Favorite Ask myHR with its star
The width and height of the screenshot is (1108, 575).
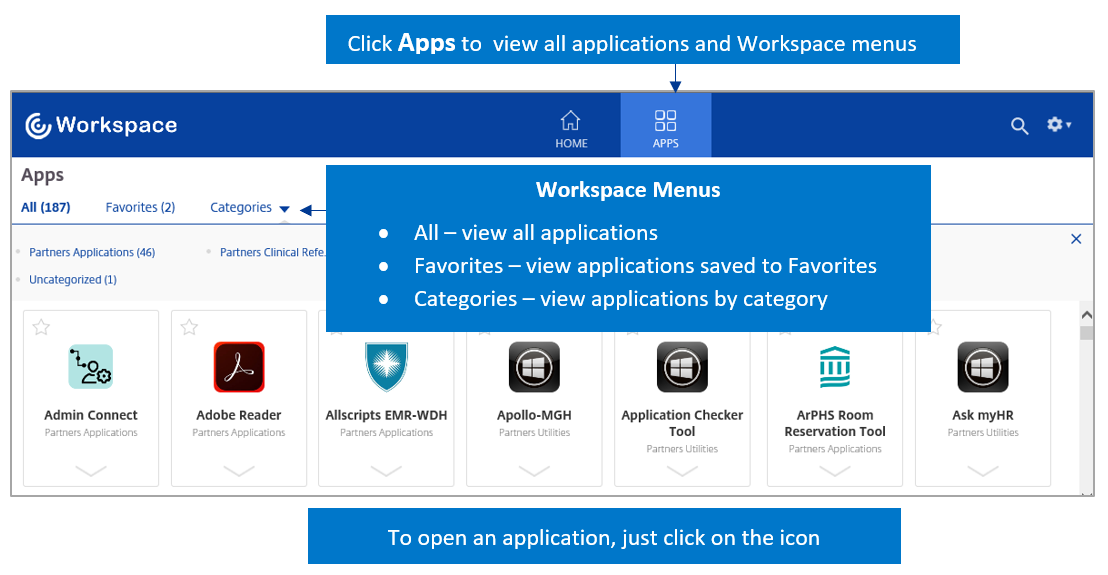coord(935,327)
